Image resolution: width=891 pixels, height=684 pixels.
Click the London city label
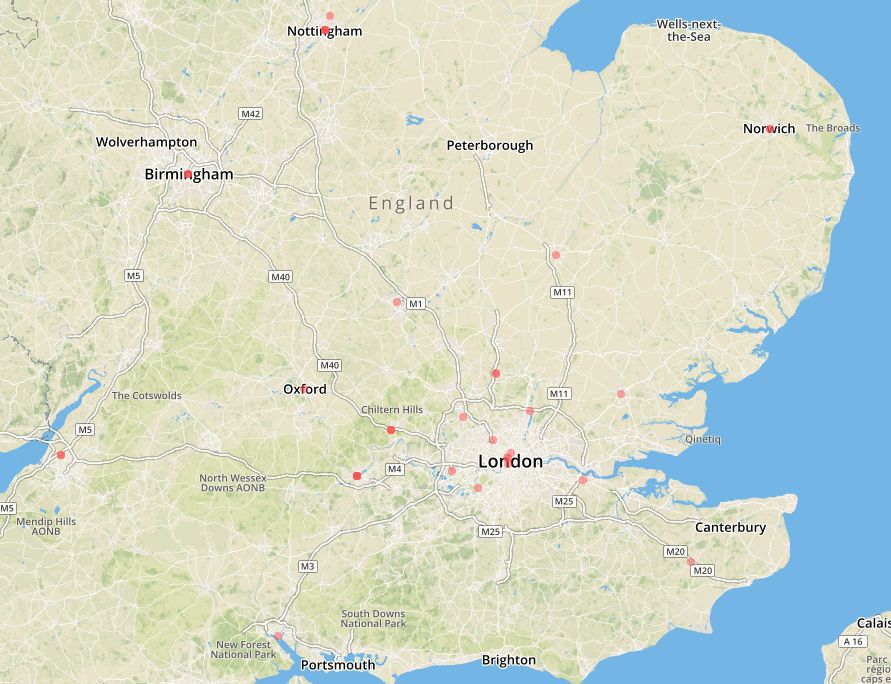(510, 461)
